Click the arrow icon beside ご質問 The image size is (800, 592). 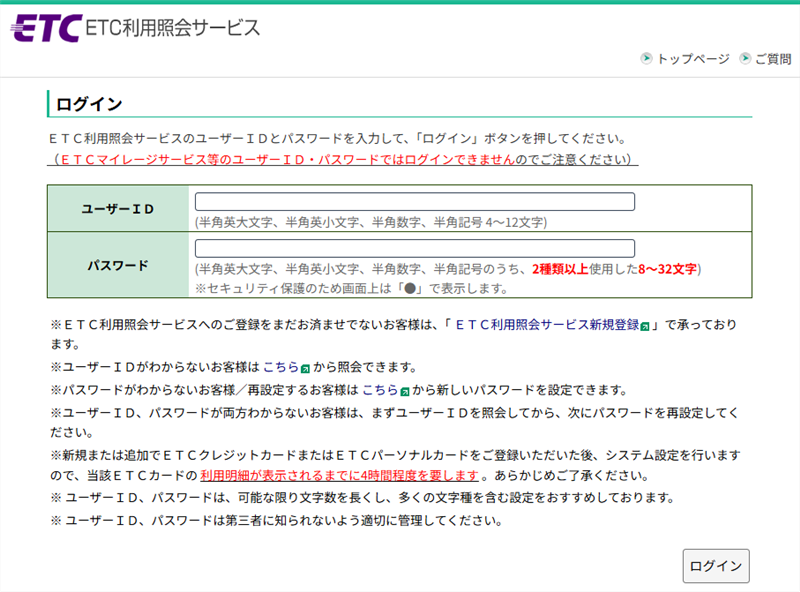(x=744, y=59)
